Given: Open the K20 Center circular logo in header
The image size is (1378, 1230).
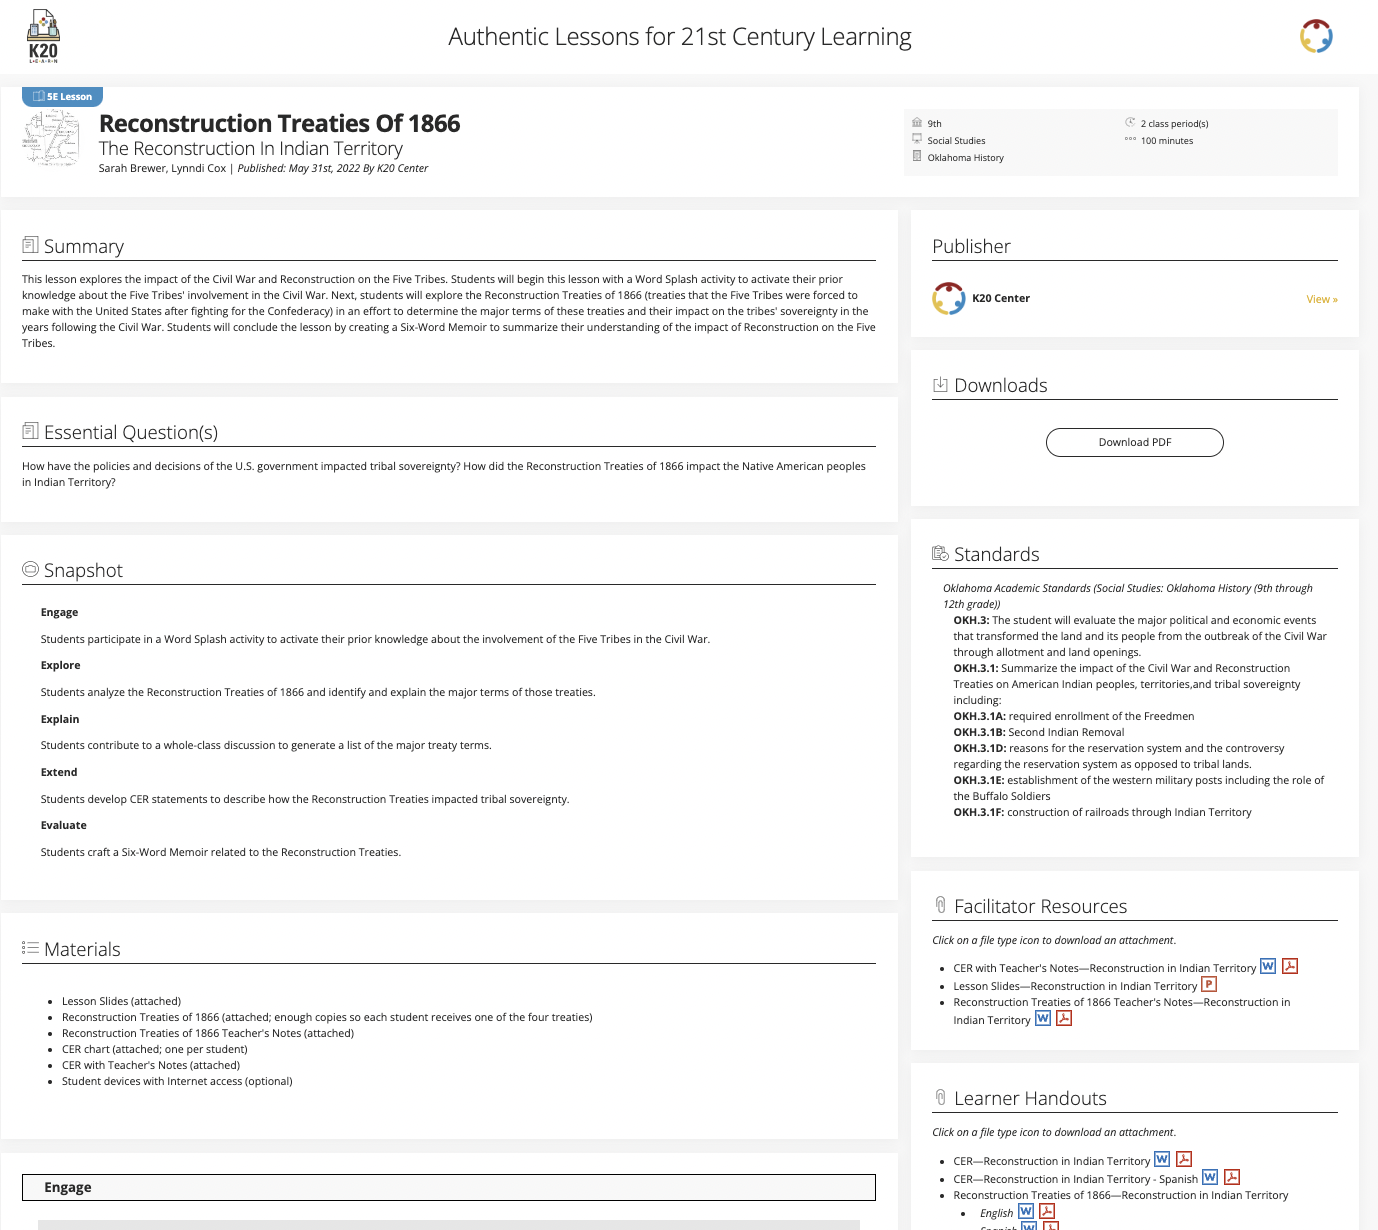Looking at the screenshot, I should click(x=1315, y=37).
